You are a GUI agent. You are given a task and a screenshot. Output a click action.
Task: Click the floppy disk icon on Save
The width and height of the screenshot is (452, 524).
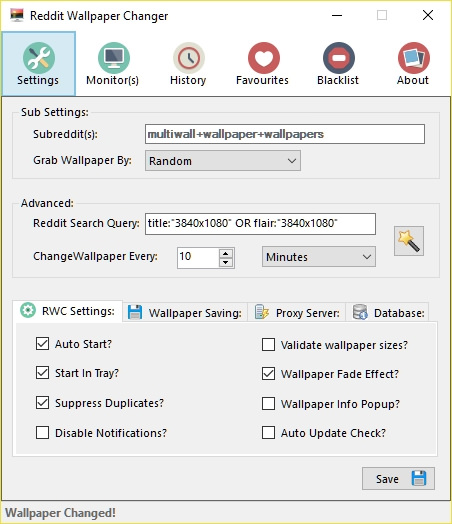coord(419,478)
